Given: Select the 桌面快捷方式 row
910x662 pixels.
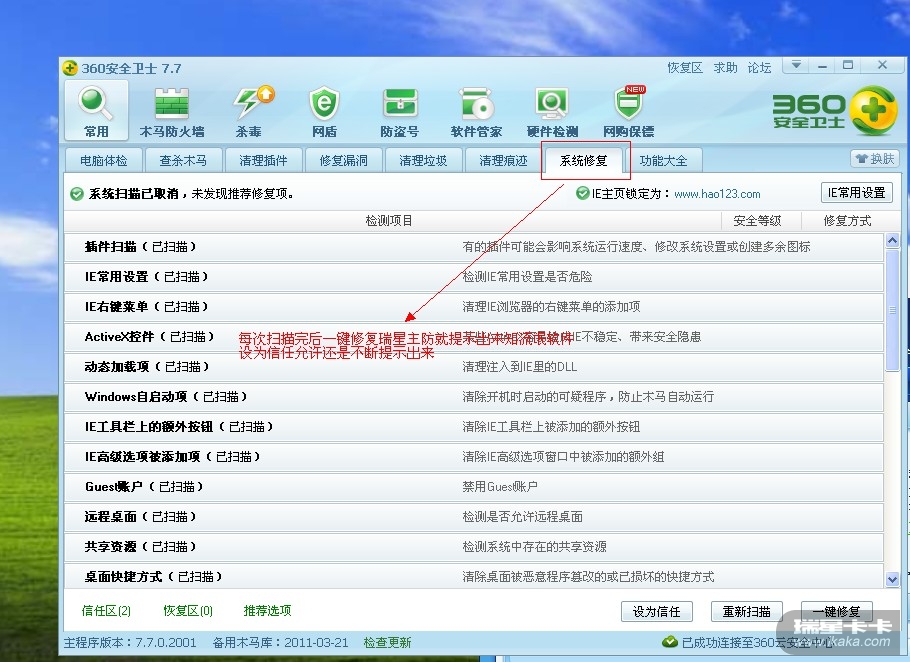Looking at the screenshot, I should pyautogui.click(x=474, y=577).
